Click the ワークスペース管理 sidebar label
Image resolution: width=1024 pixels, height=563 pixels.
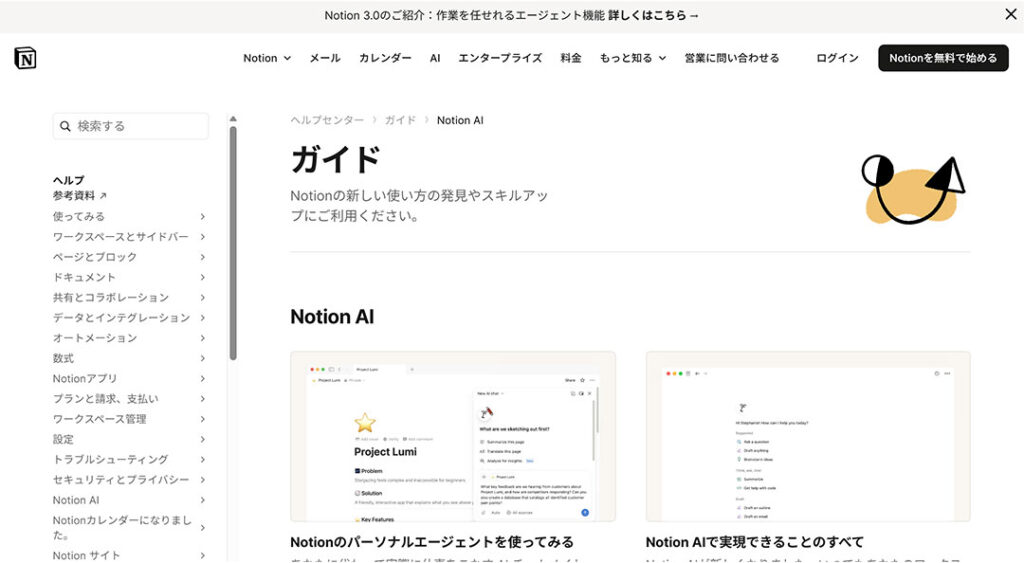pyautogui.click(x=99, y=419)
